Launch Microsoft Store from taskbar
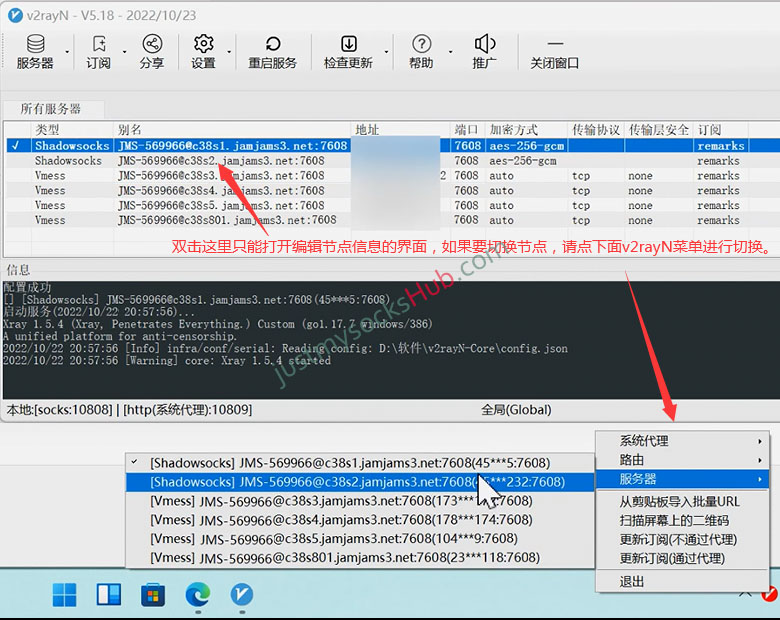The image size is (780, 620). click(153, 594)
